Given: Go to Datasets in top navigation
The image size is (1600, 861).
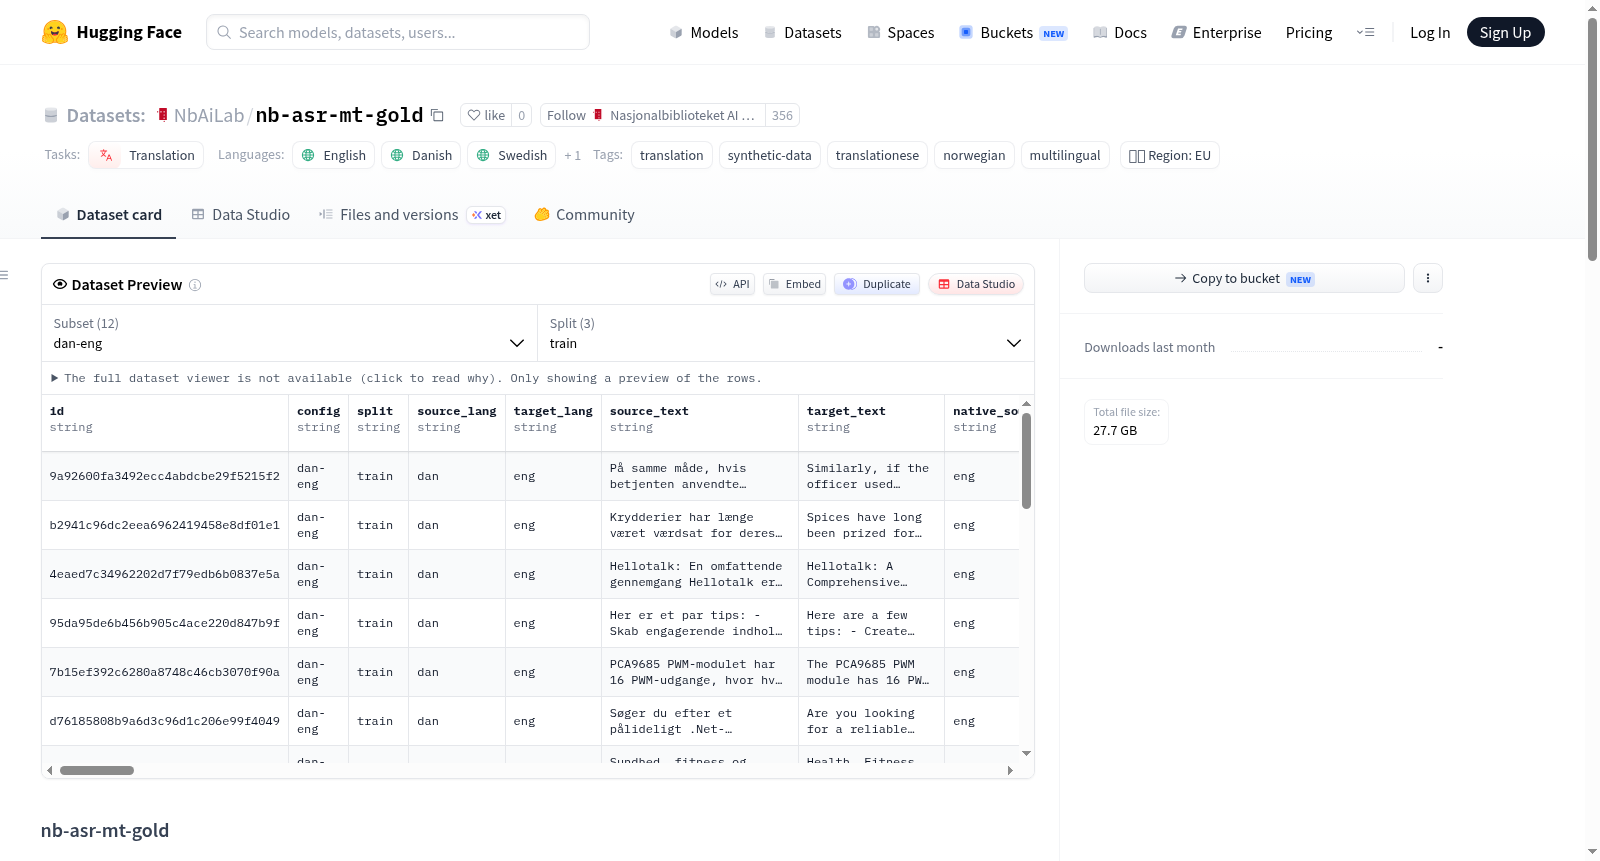Looking at the screenshot, I should [803, 32].
